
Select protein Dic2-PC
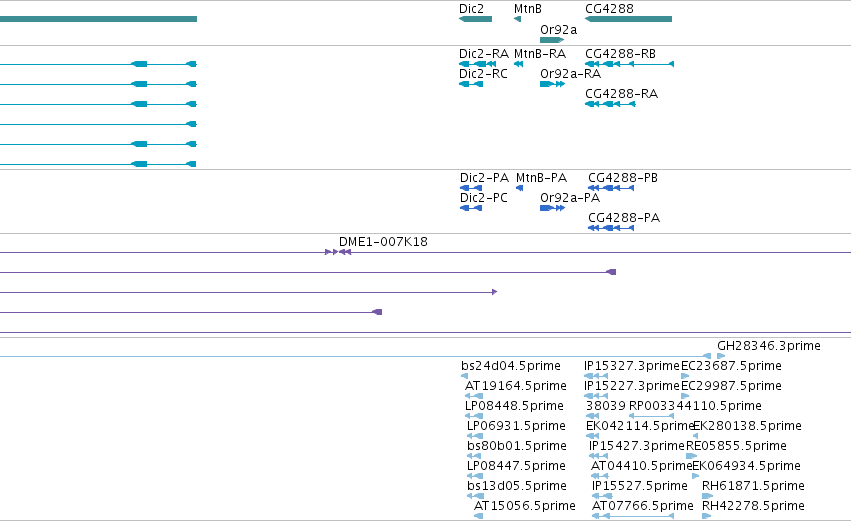pos(484,198)
